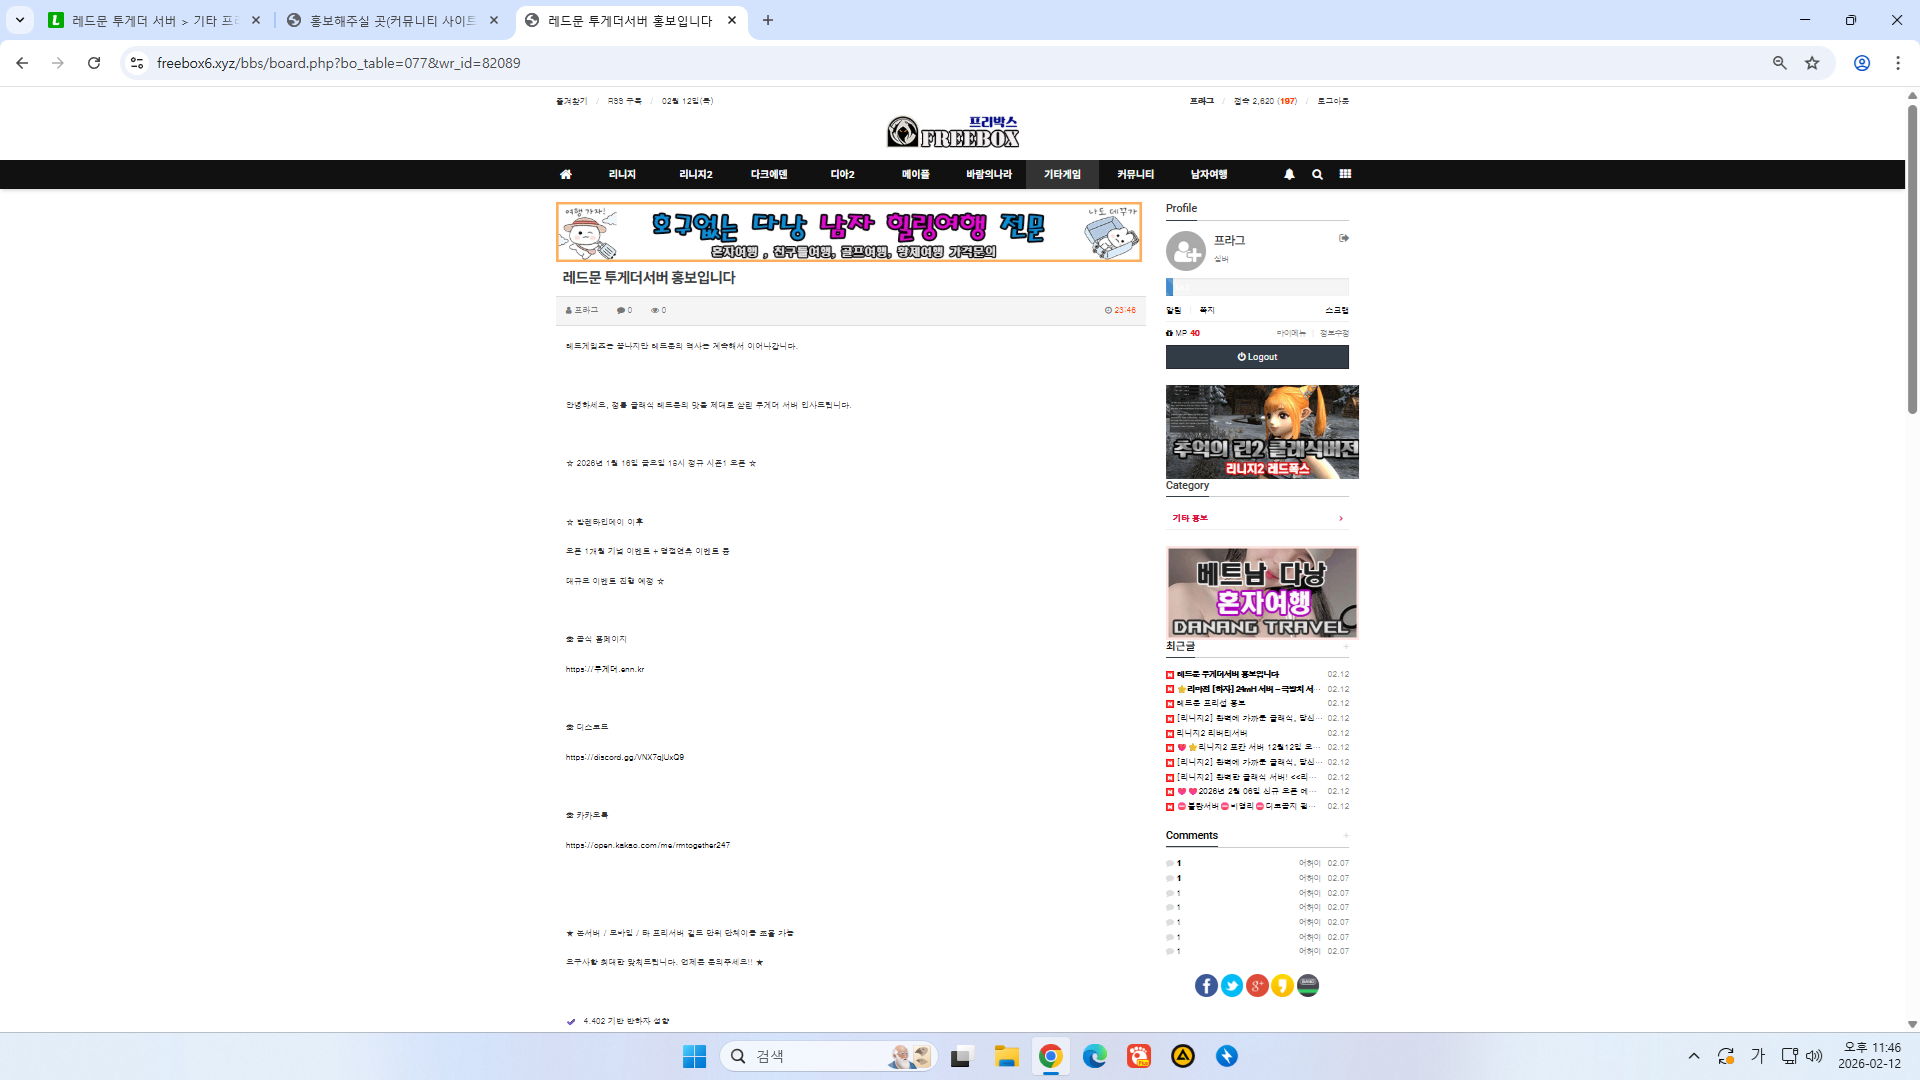Switch to the 홍보해주실 곳 browser tab
The width and height of the screenshot is (1920, 1080).
pyautogui.click(x=392, y=20)
